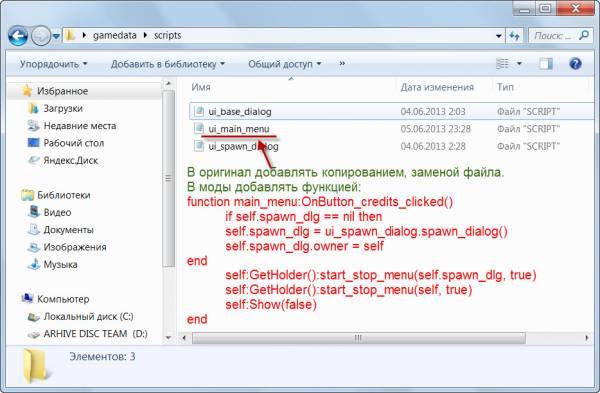The image size is (600, 393).
Task: Sort by the Тип column header
Action: pyautogui.click(x=505, y=87)
